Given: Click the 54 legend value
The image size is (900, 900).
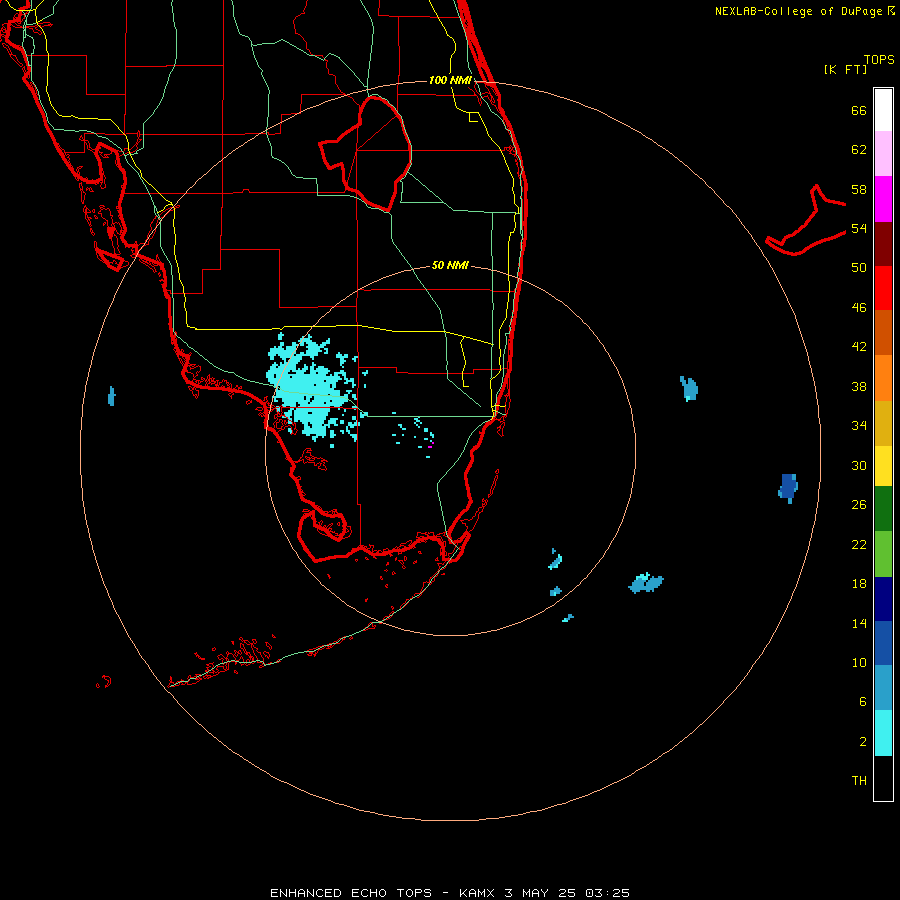Looking at the screenshot, I should tap(859, 228).
